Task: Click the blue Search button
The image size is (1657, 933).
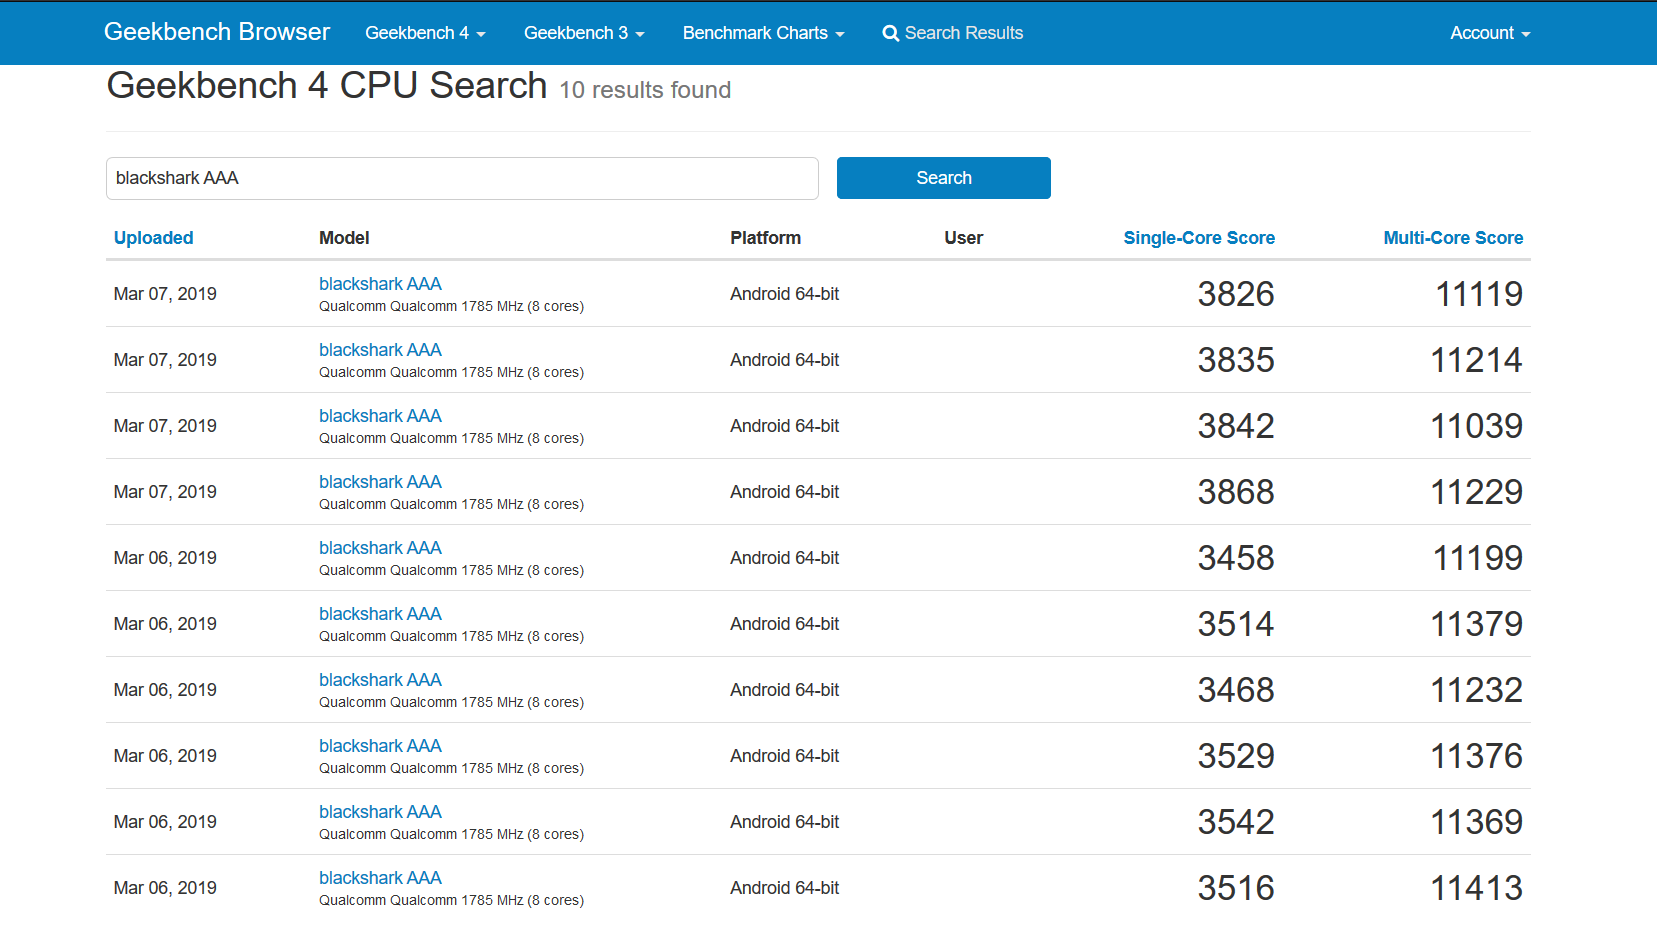Action: (x=943, y=178)
